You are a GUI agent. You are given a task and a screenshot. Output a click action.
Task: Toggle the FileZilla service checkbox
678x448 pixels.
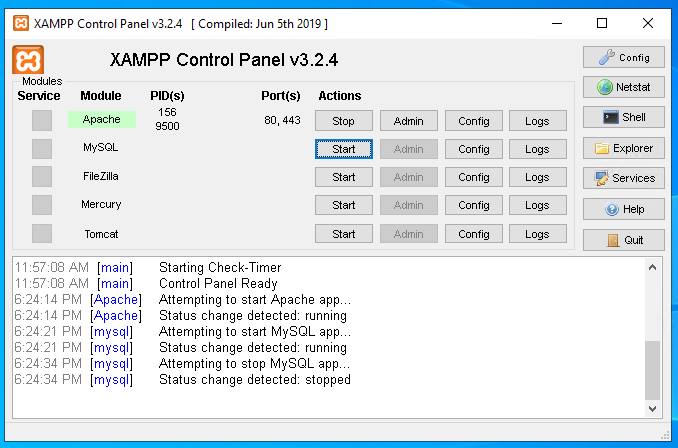[42, 176]
